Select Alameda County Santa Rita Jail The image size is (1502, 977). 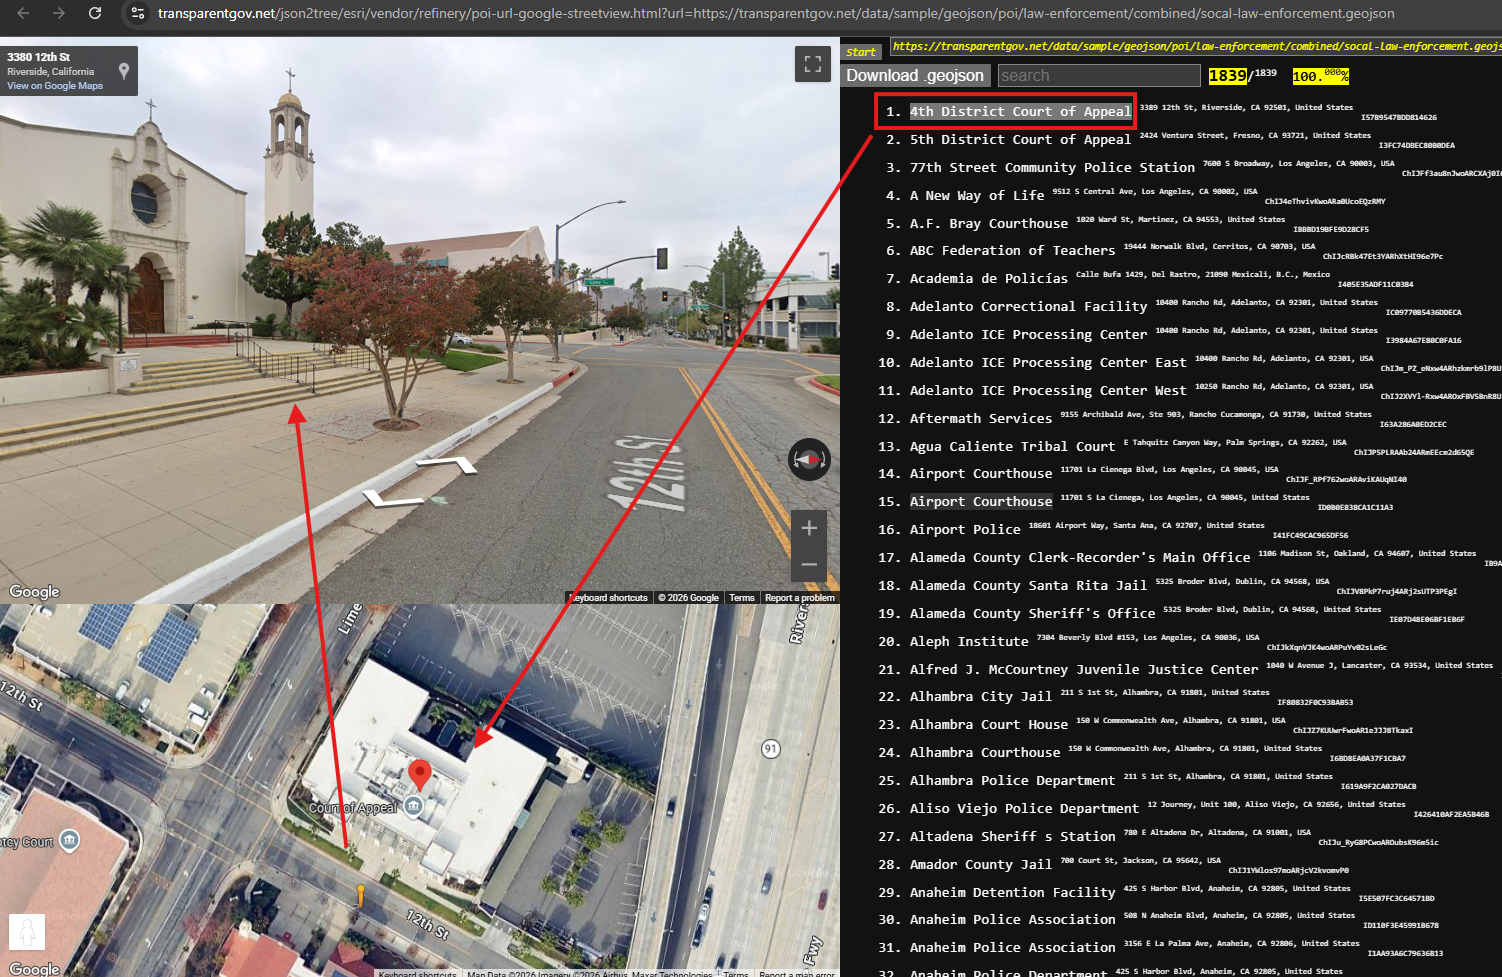click(x=1028, y=586)
